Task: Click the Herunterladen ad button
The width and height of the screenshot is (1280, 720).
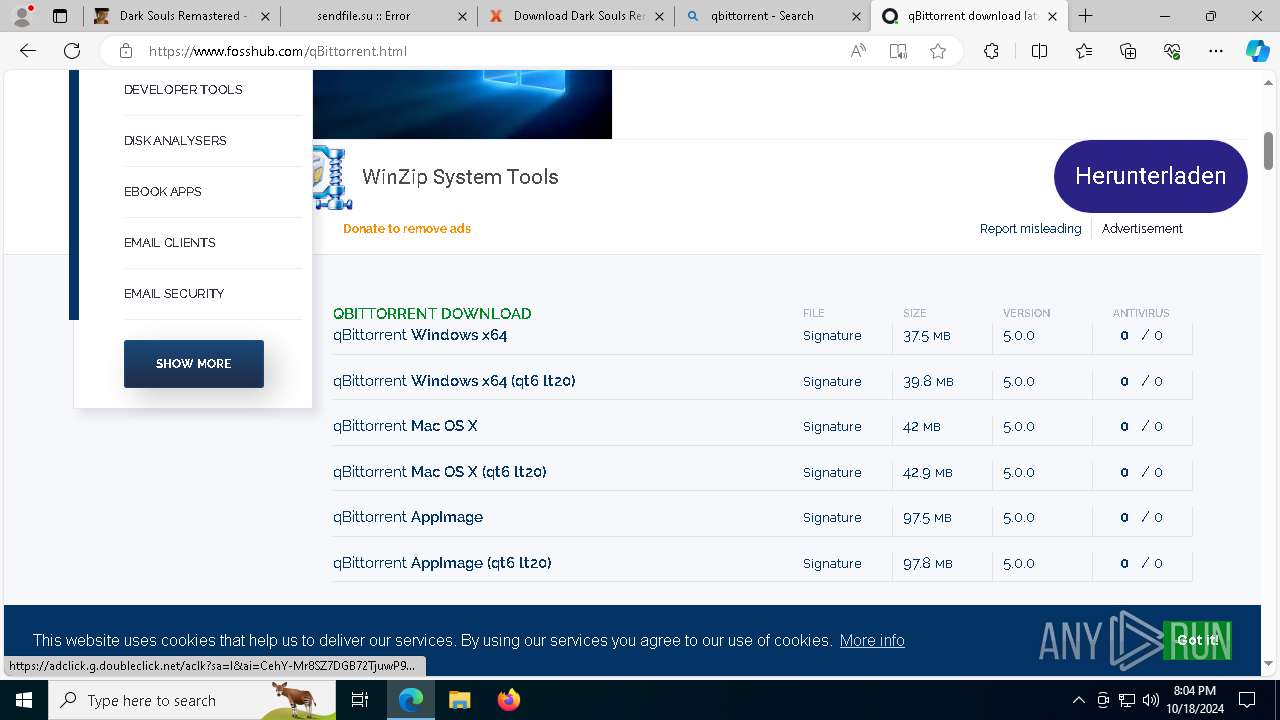Action: click(1151, 176)
